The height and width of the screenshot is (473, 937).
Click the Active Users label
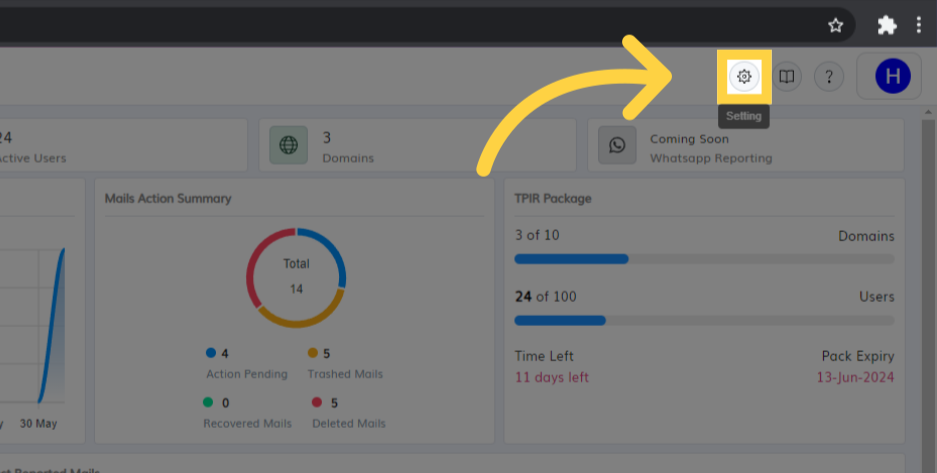click(33, 158)
